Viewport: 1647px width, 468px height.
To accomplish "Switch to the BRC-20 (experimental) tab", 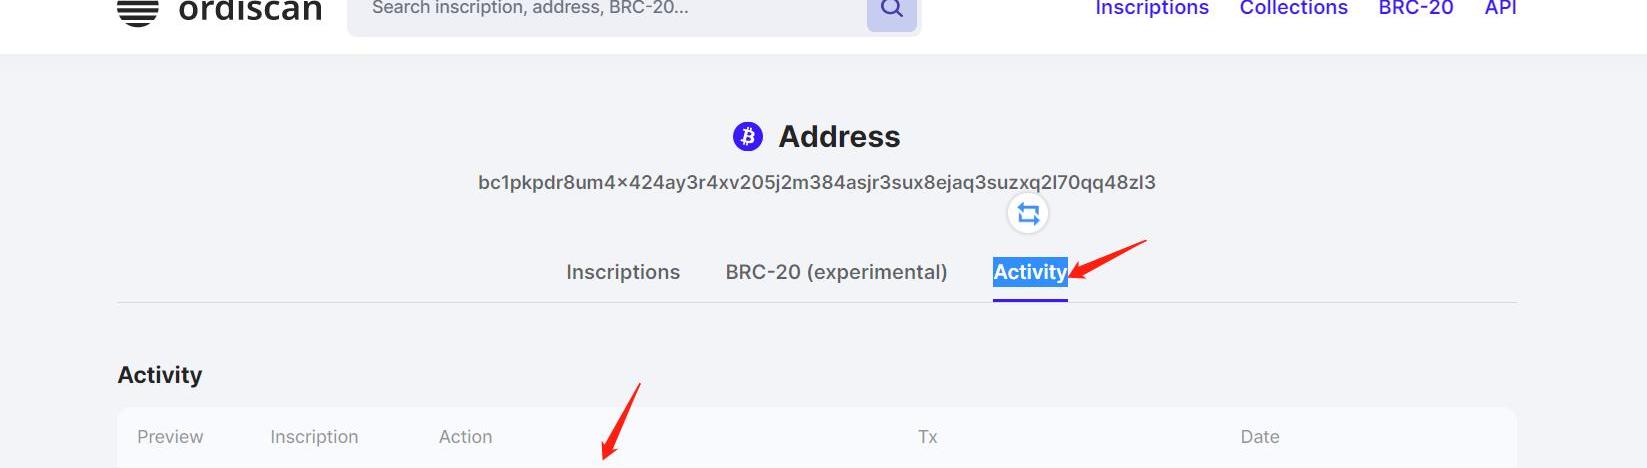I will coord(836,272).
